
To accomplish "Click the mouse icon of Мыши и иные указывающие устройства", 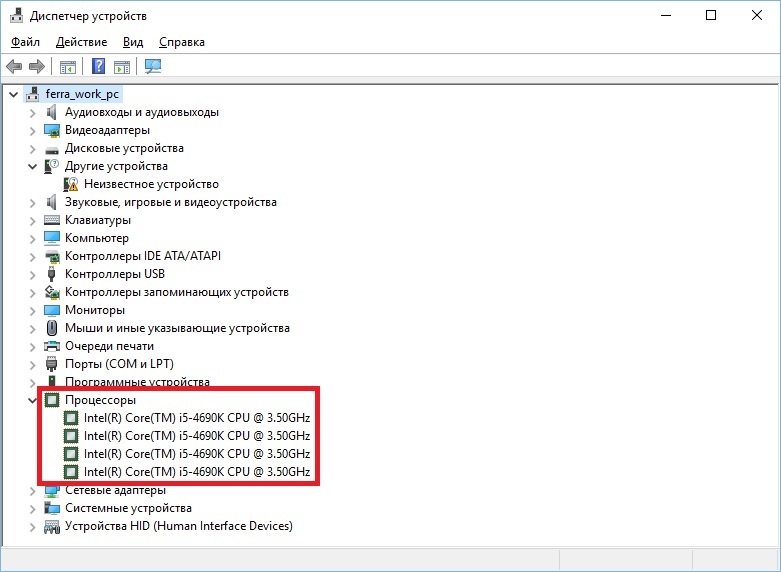I will (x=51, y=328).
